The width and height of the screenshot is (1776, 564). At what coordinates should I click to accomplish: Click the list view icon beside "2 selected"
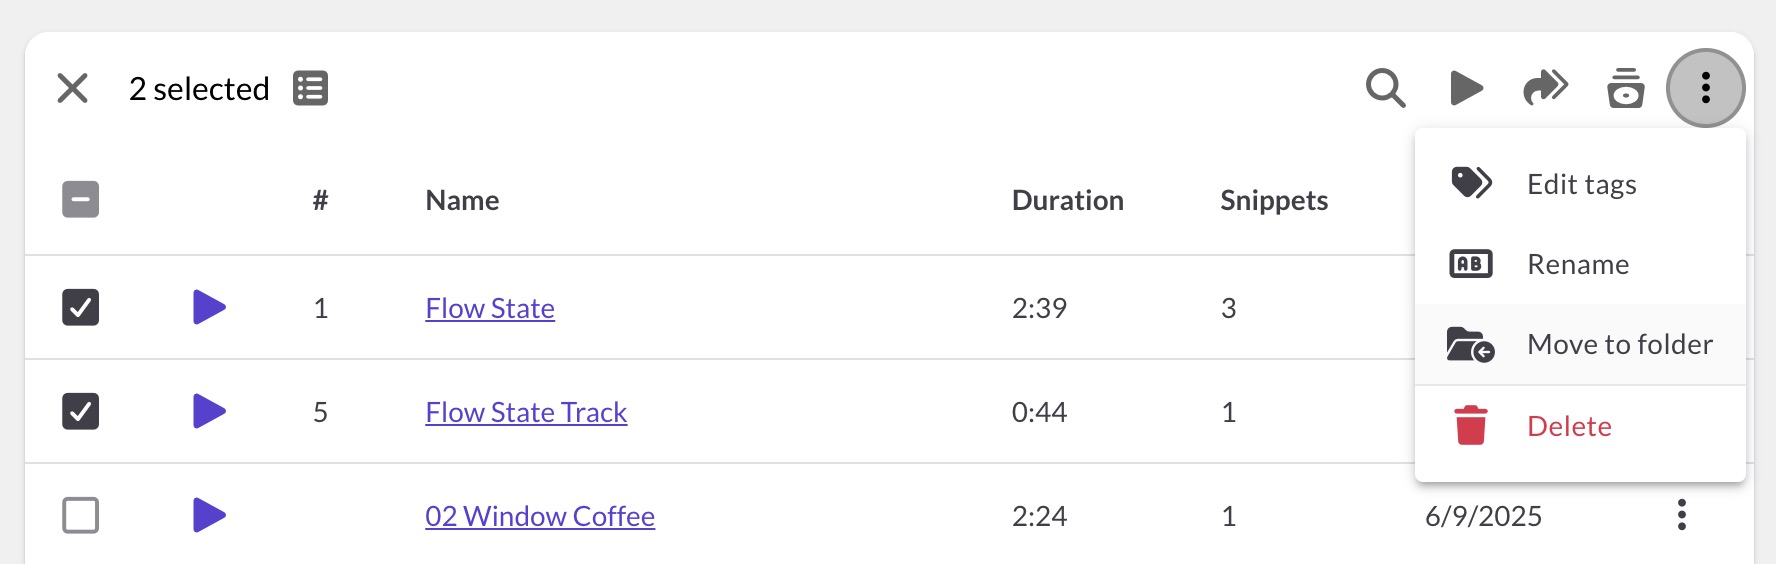(310, 88)
